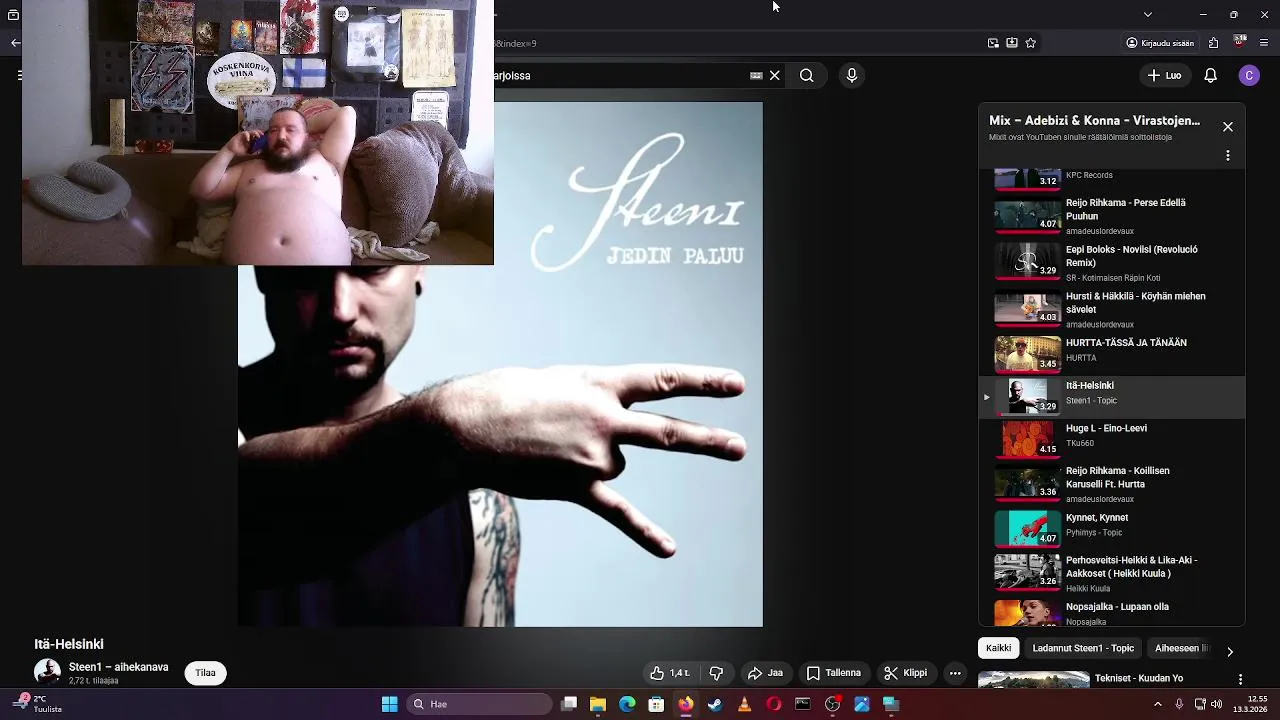Image resolution: width=1280 pixels, height=720 pixels.
Task: Start voice search with the microphone icon
Action: [x=852, y=75]
